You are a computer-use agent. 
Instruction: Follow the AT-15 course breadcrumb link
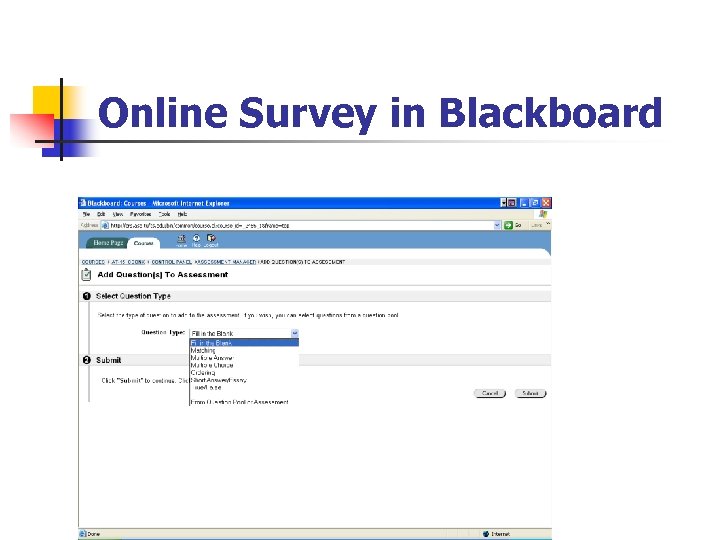[x=128, y=262]
